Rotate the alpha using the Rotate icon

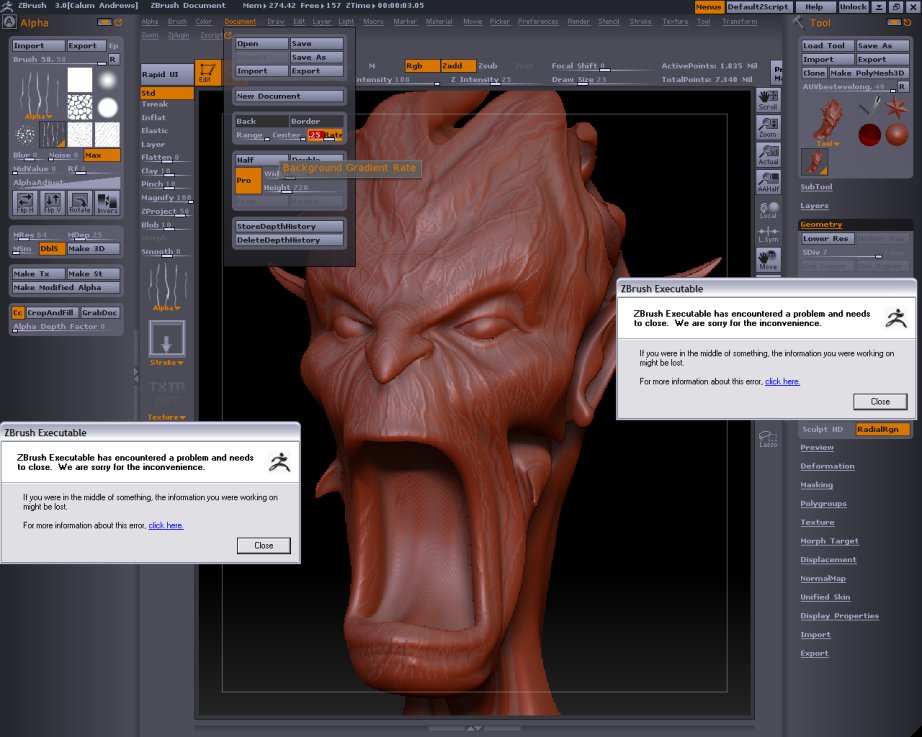pos(79,202)
